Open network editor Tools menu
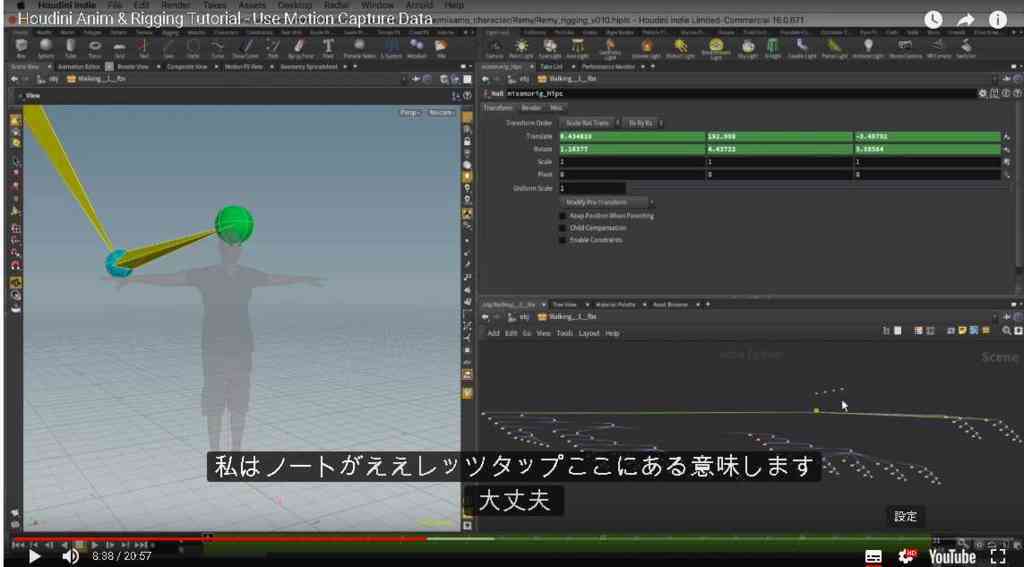The width and height of the screenshot is (1024, 567). click(564, 333)
